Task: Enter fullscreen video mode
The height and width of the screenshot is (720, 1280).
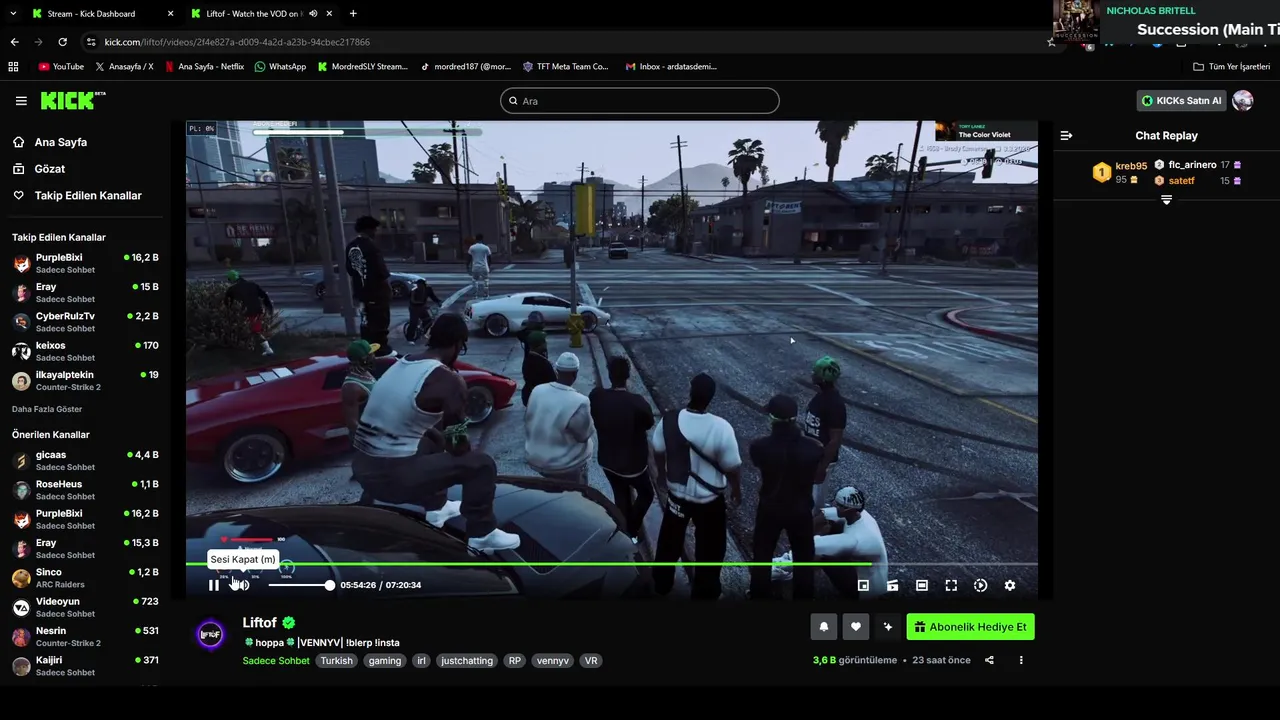Action: 951,586
